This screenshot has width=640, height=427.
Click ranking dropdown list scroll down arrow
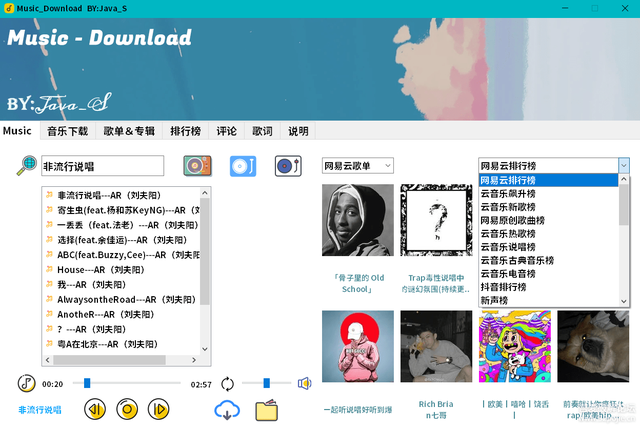(624, 301)
